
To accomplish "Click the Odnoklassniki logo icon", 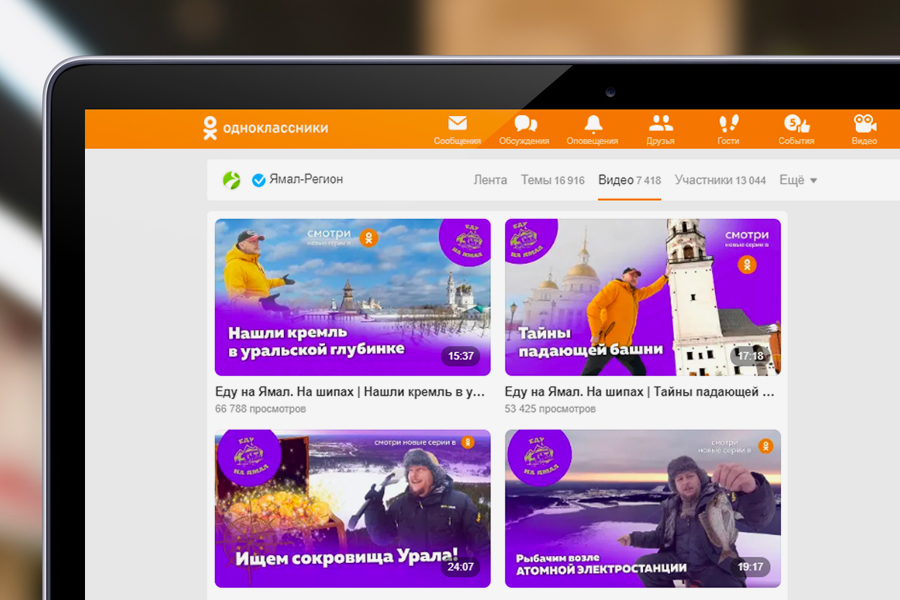I will pos(210,128).
